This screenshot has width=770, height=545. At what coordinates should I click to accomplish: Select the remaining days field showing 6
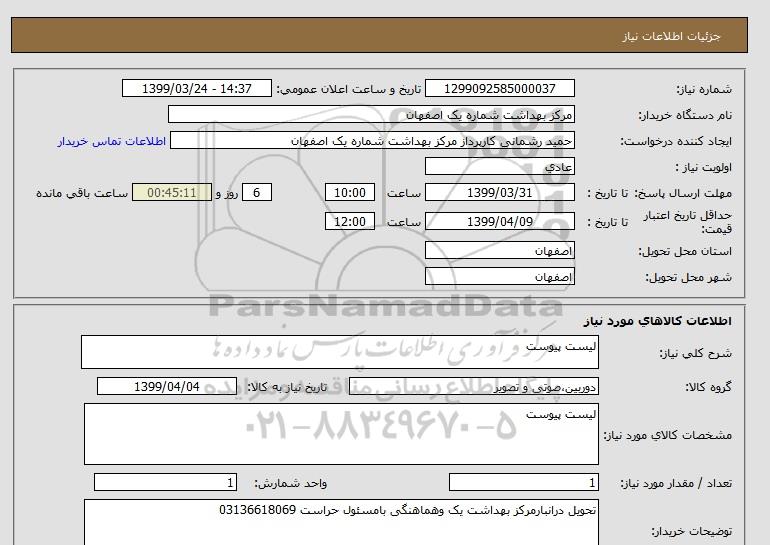click(256, 192)
